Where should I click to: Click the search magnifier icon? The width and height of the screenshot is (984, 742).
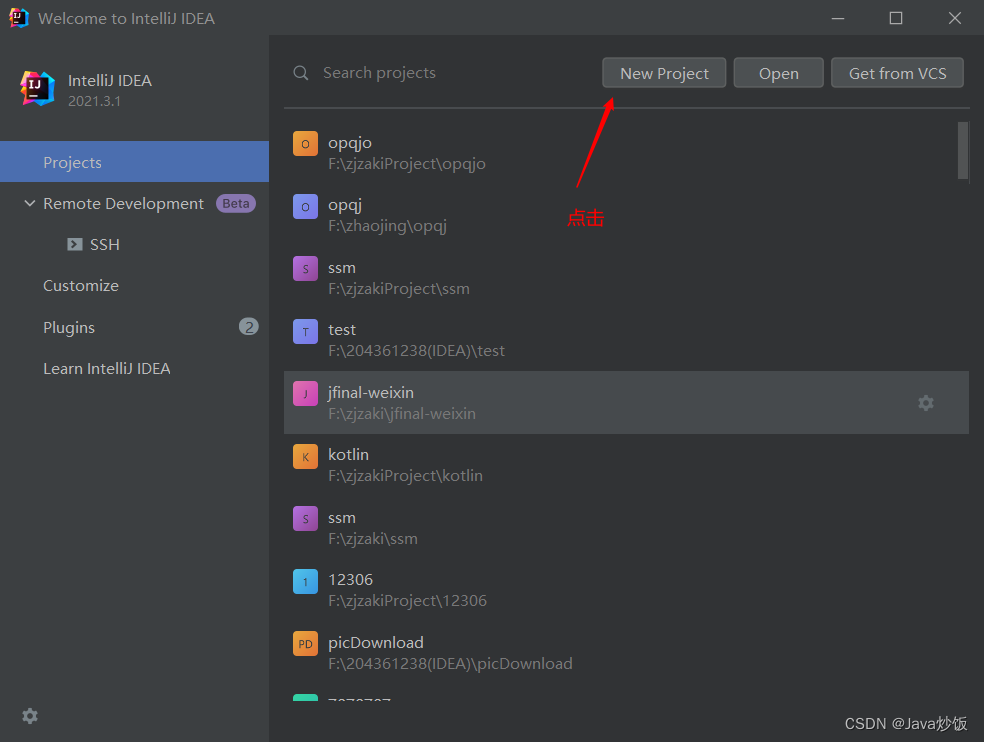(301, 73)
